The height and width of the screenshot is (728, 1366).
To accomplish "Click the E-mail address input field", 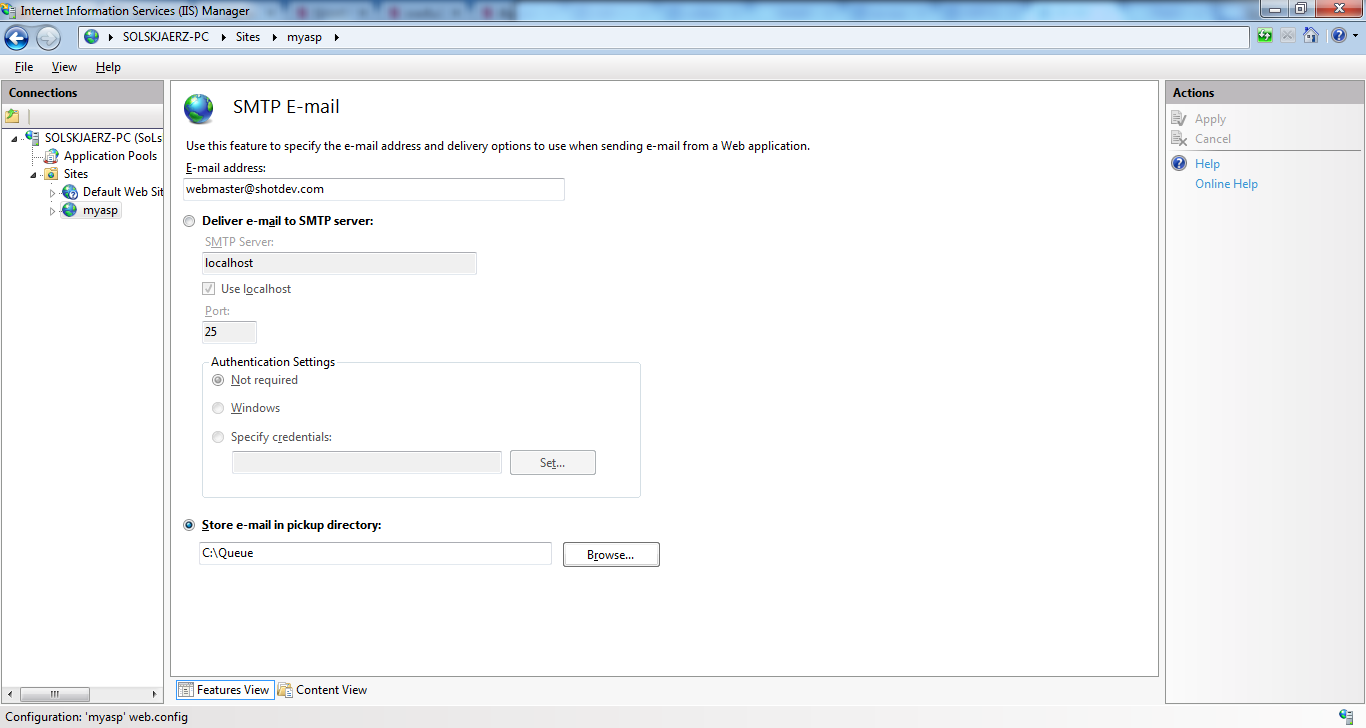I will pyautogui.click(x=374, y=189).
